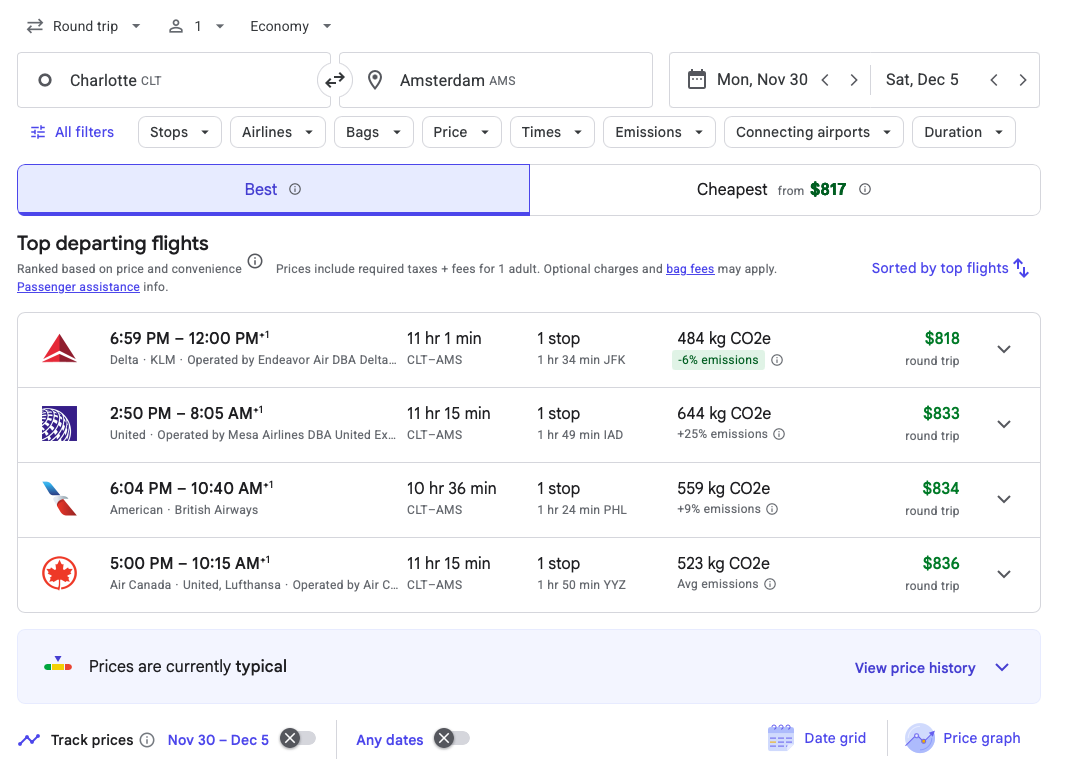
Task: Click the Amsterdam AMS destination field
Action: [x=496, y=80]
